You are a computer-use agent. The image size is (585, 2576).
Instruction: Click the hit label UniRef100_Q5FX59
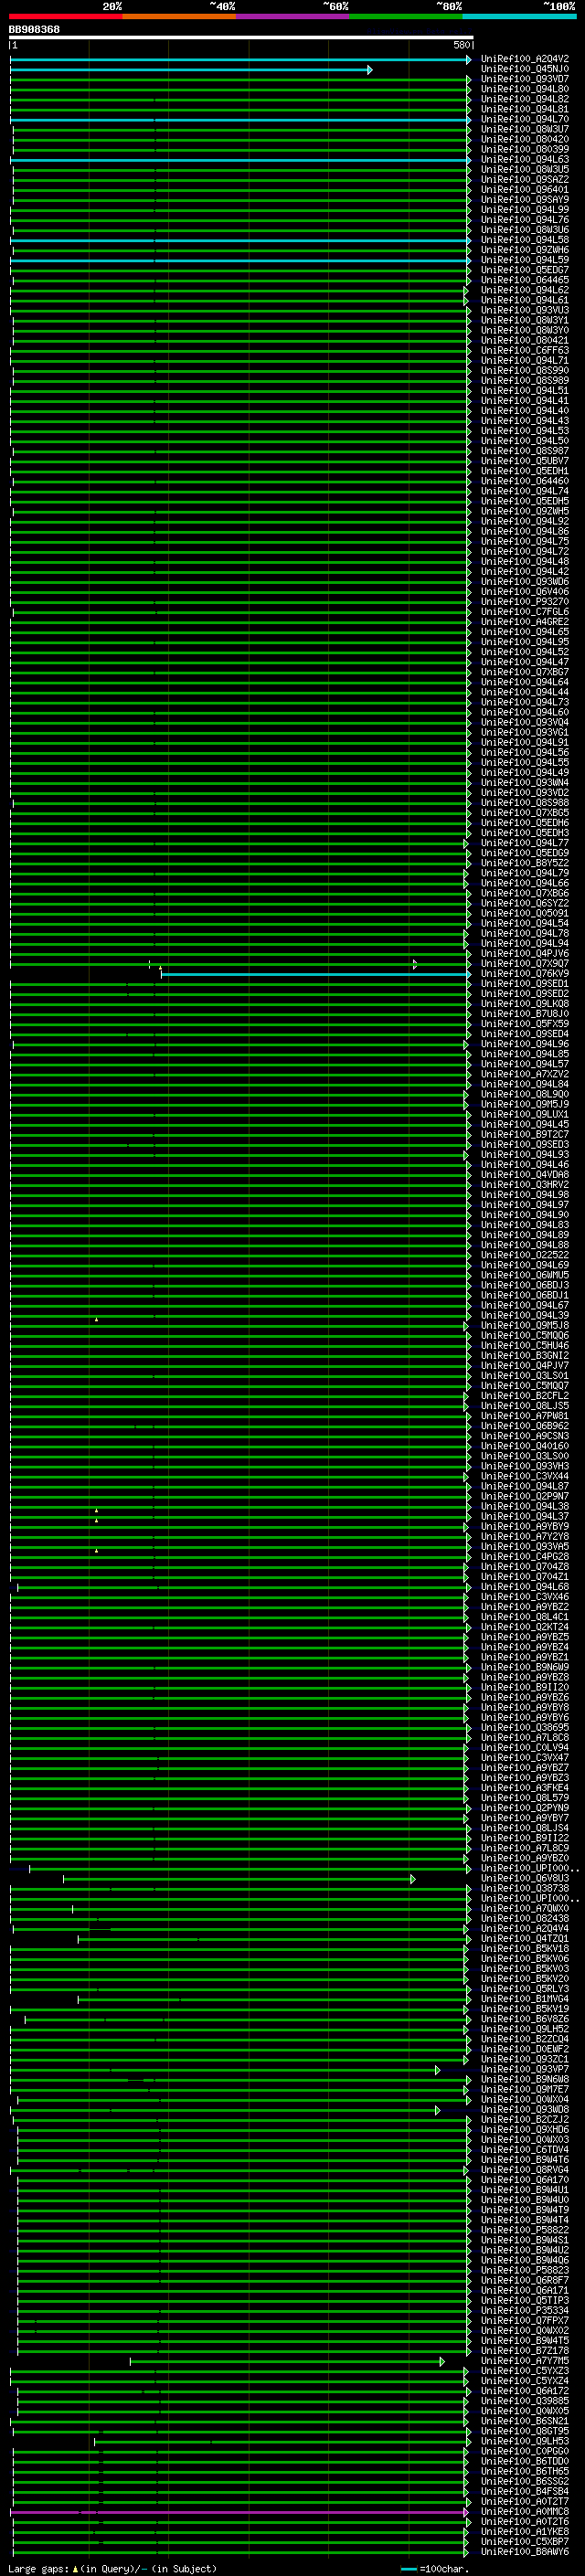click(525, 1024)
